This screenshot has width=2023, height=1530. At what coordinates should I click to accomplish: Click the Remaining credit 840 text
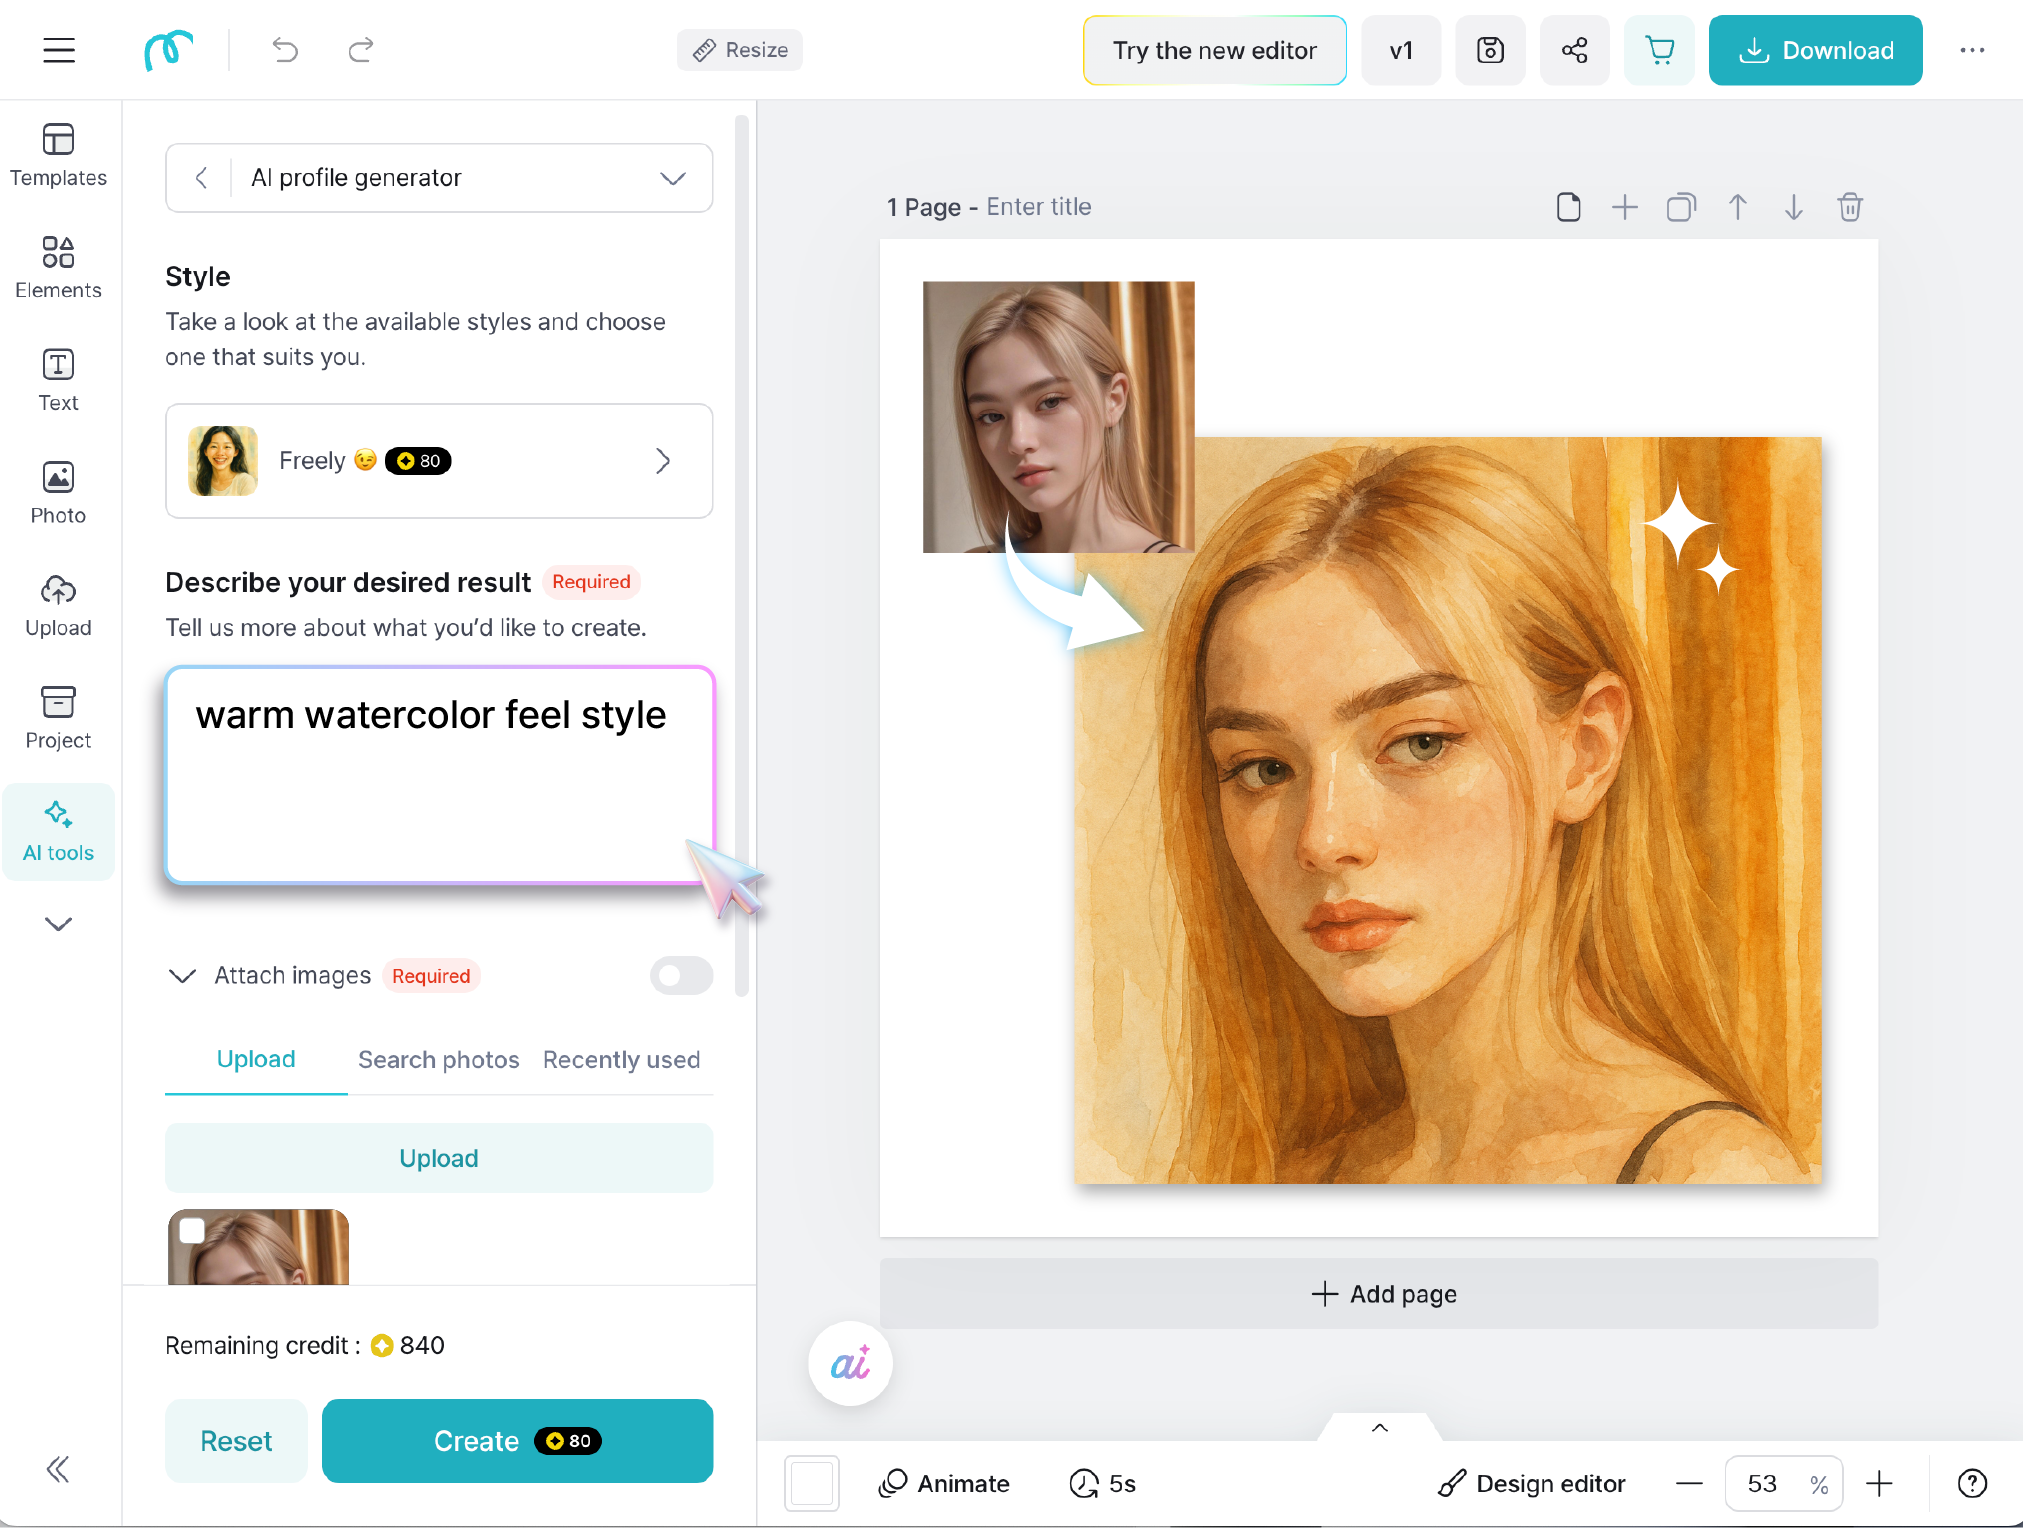pos(305,1346)
